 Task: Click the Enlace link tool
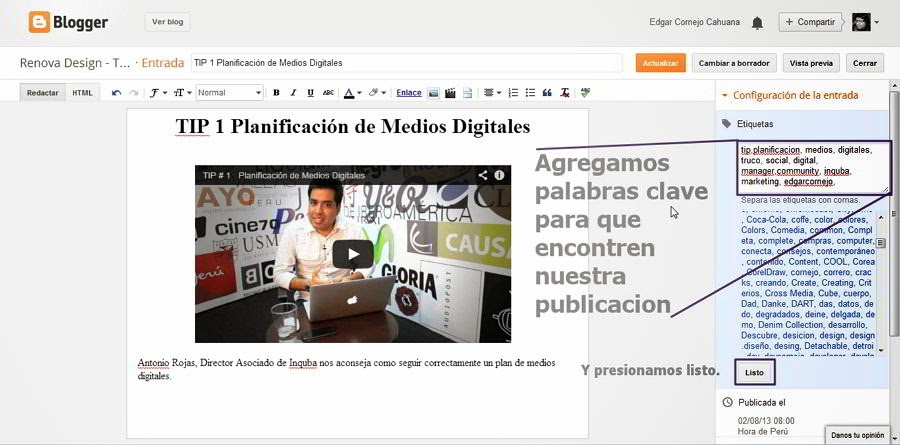(409, 92)
